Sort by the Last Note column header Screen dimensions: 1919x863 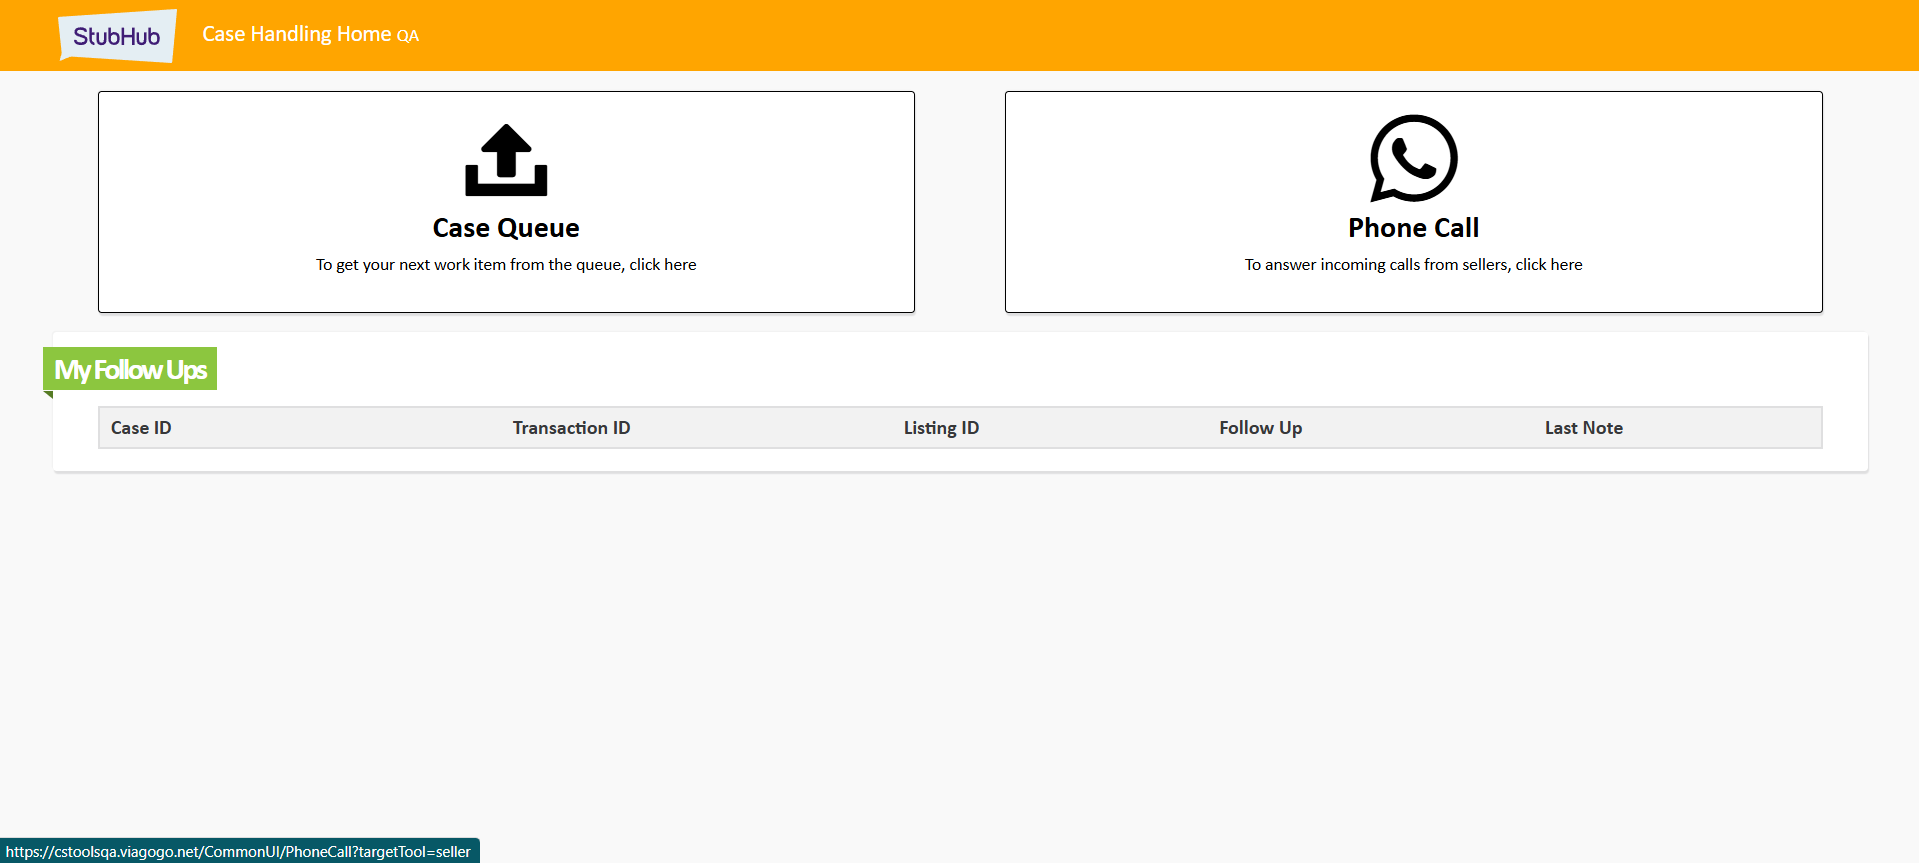pyautogui.click(x=1583, y=428)
